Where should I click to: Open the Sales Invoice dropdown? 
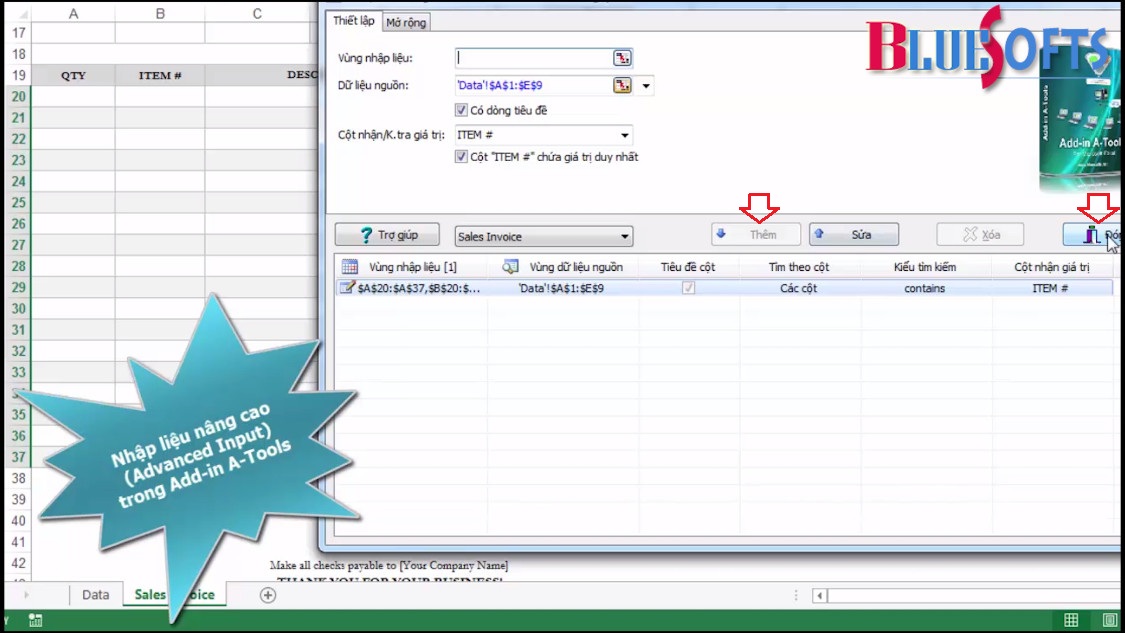pos(544,236)
